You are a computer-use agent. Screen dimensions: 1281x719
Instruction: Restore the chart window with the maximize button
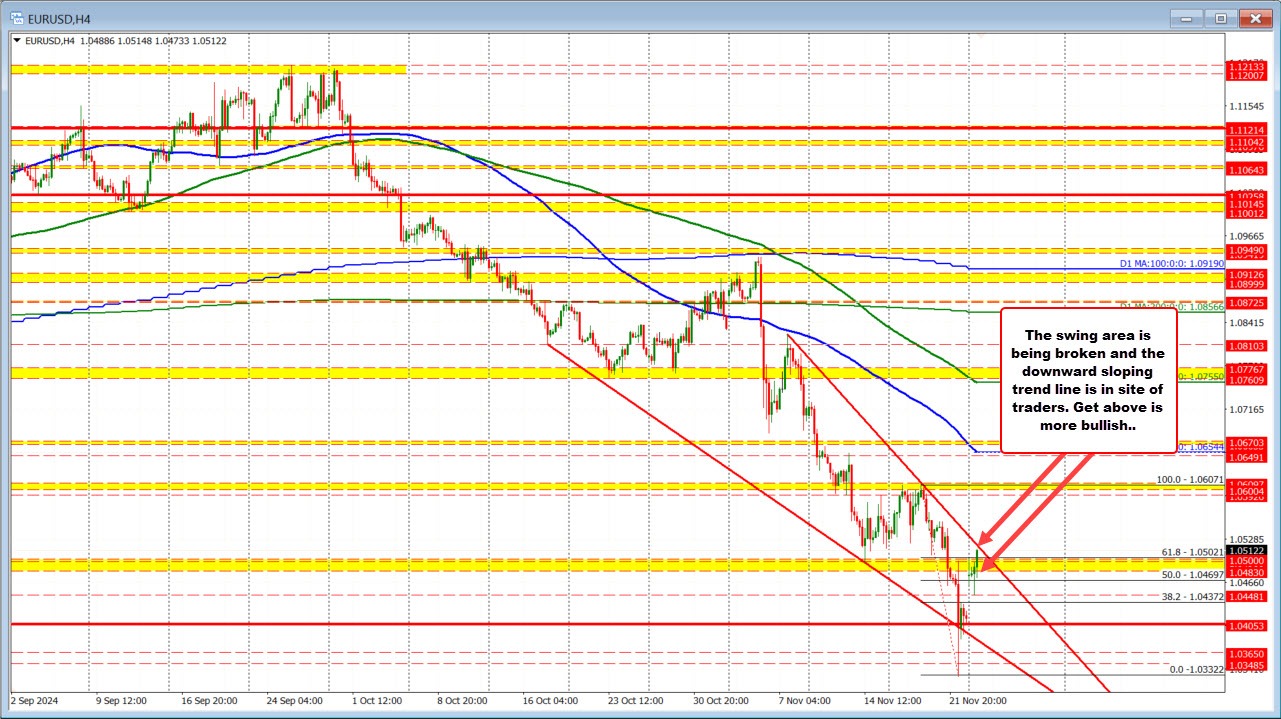1219,18
